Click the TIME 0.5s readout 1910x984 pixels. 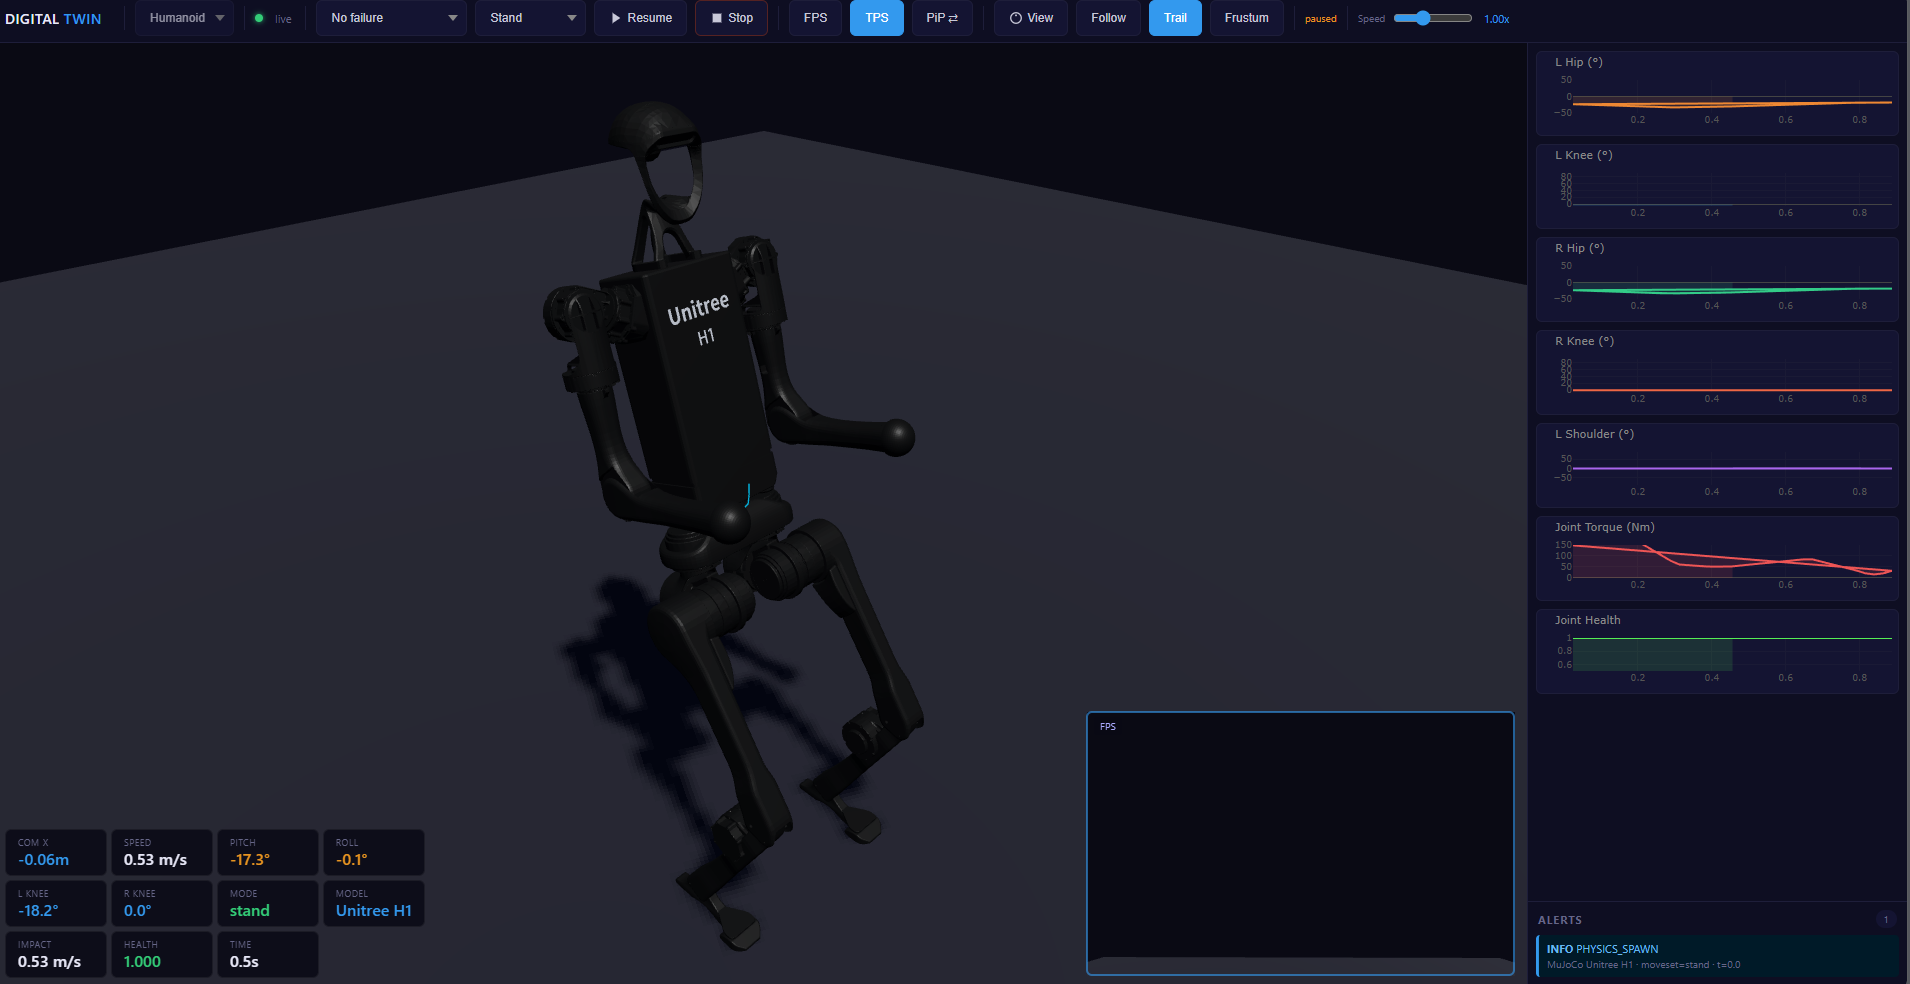click(268, 954)
